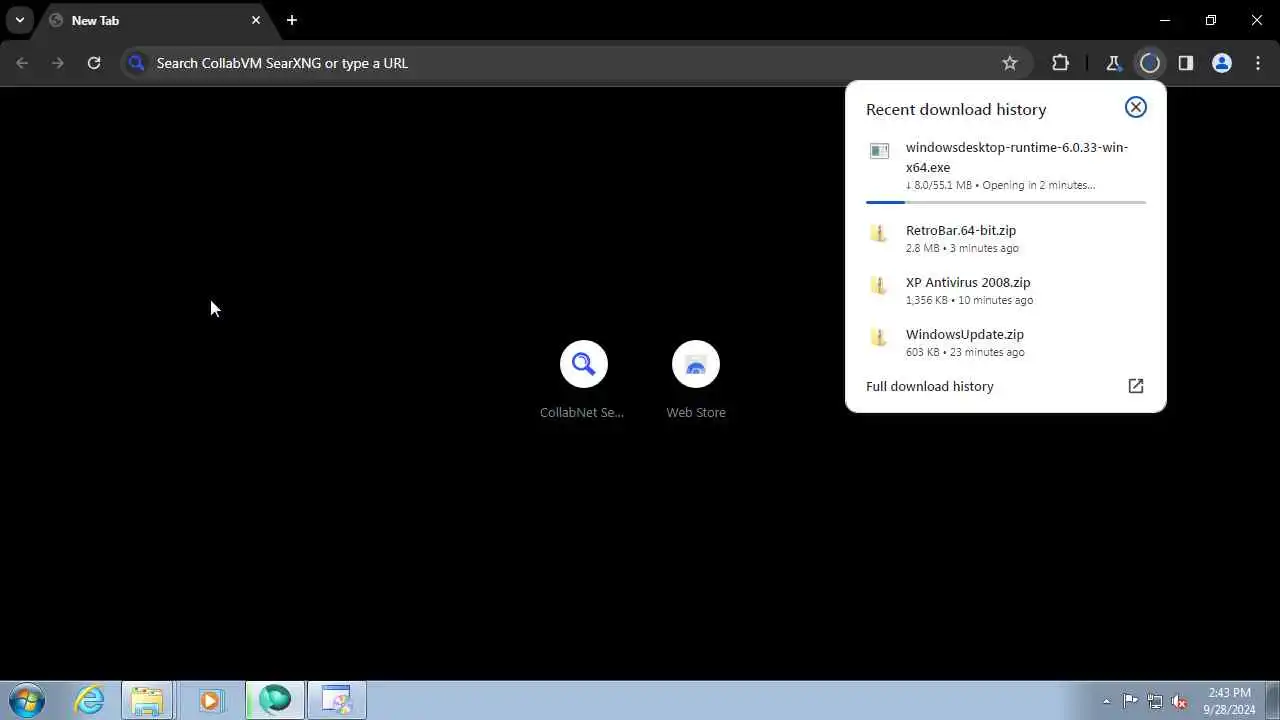Open Chrome Labs flask icon
This screenshot has height=720, width=1280.
1113,63
